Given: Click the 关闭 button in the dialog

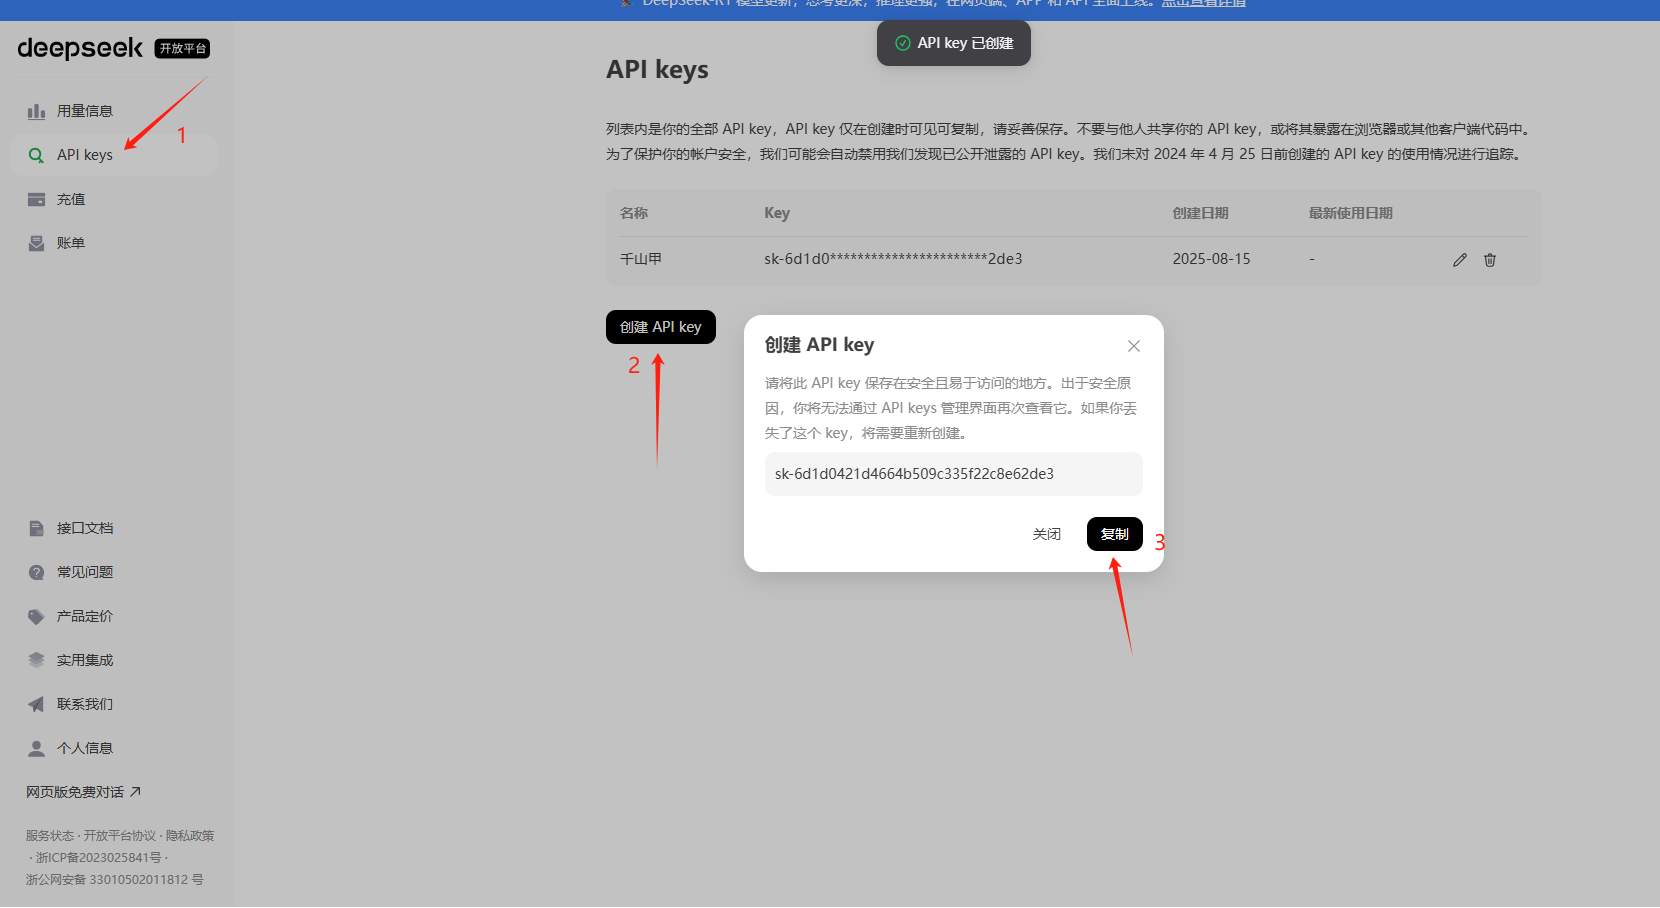Looking at the screenshot, I should (1046, 534).
